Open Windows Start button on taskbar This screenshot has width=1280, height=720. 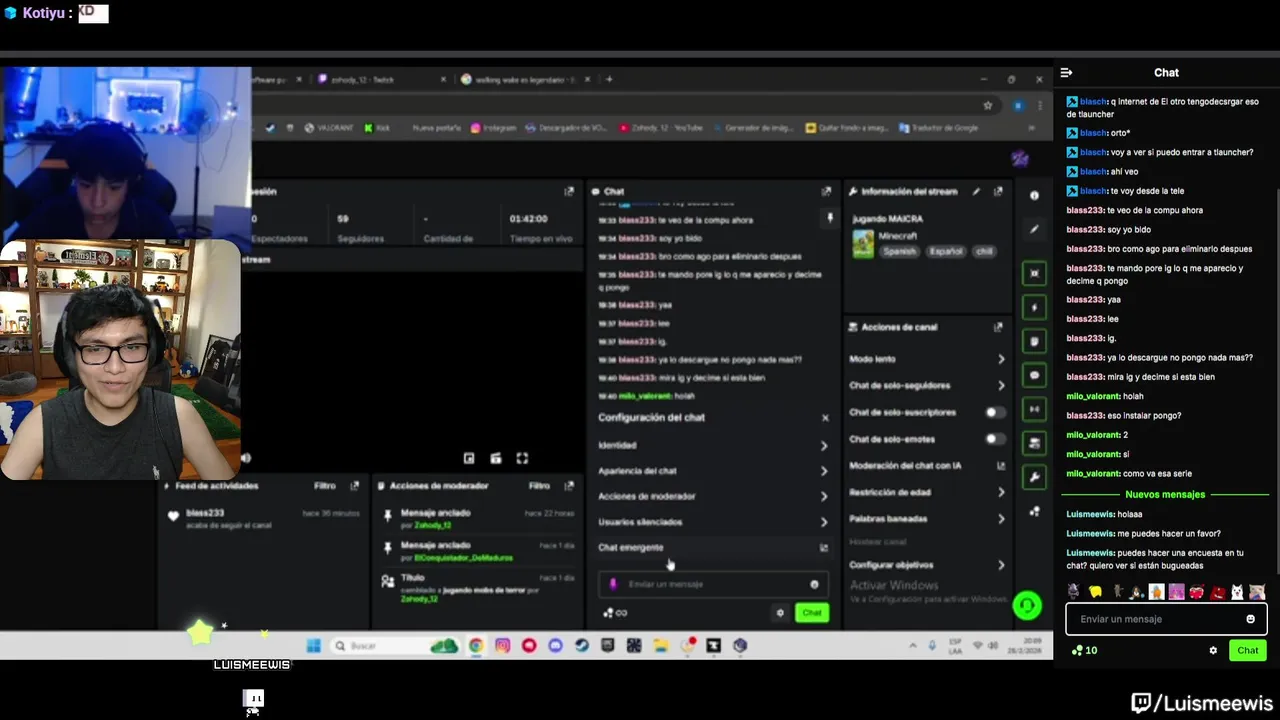pyautogui.click(x=313, y=646)
